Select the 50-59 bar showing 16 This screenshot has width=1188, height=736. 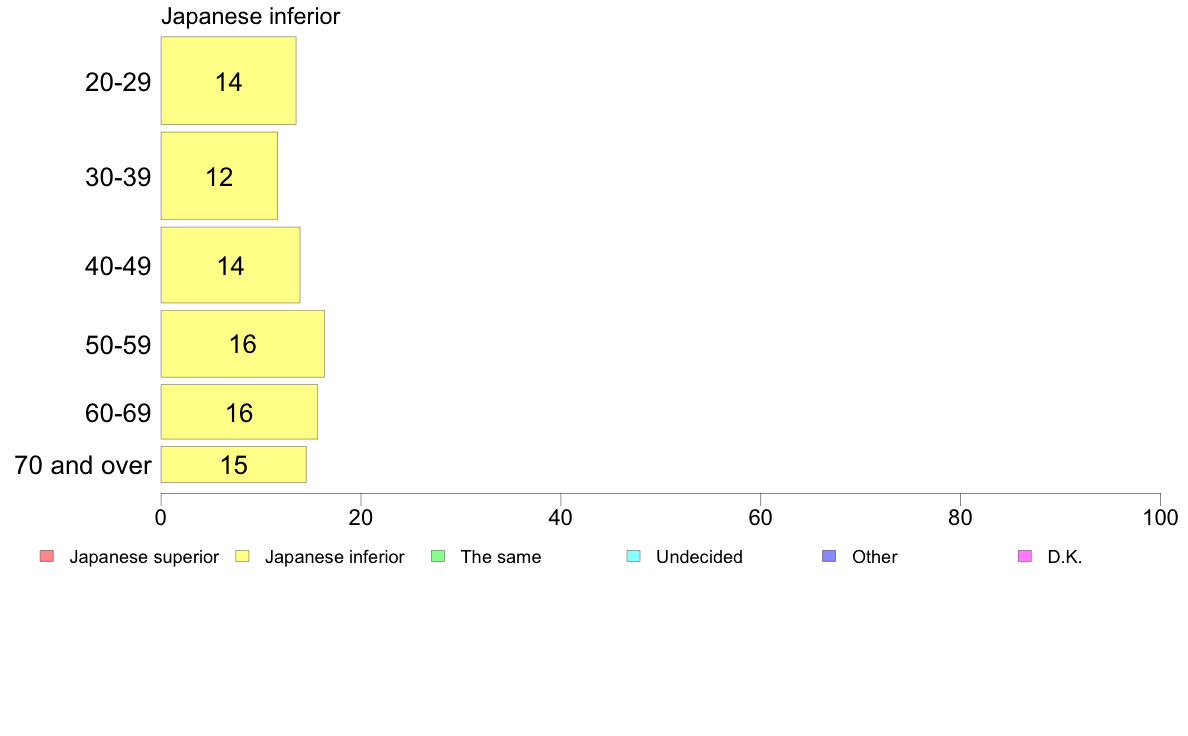click(x=242, y=344)
